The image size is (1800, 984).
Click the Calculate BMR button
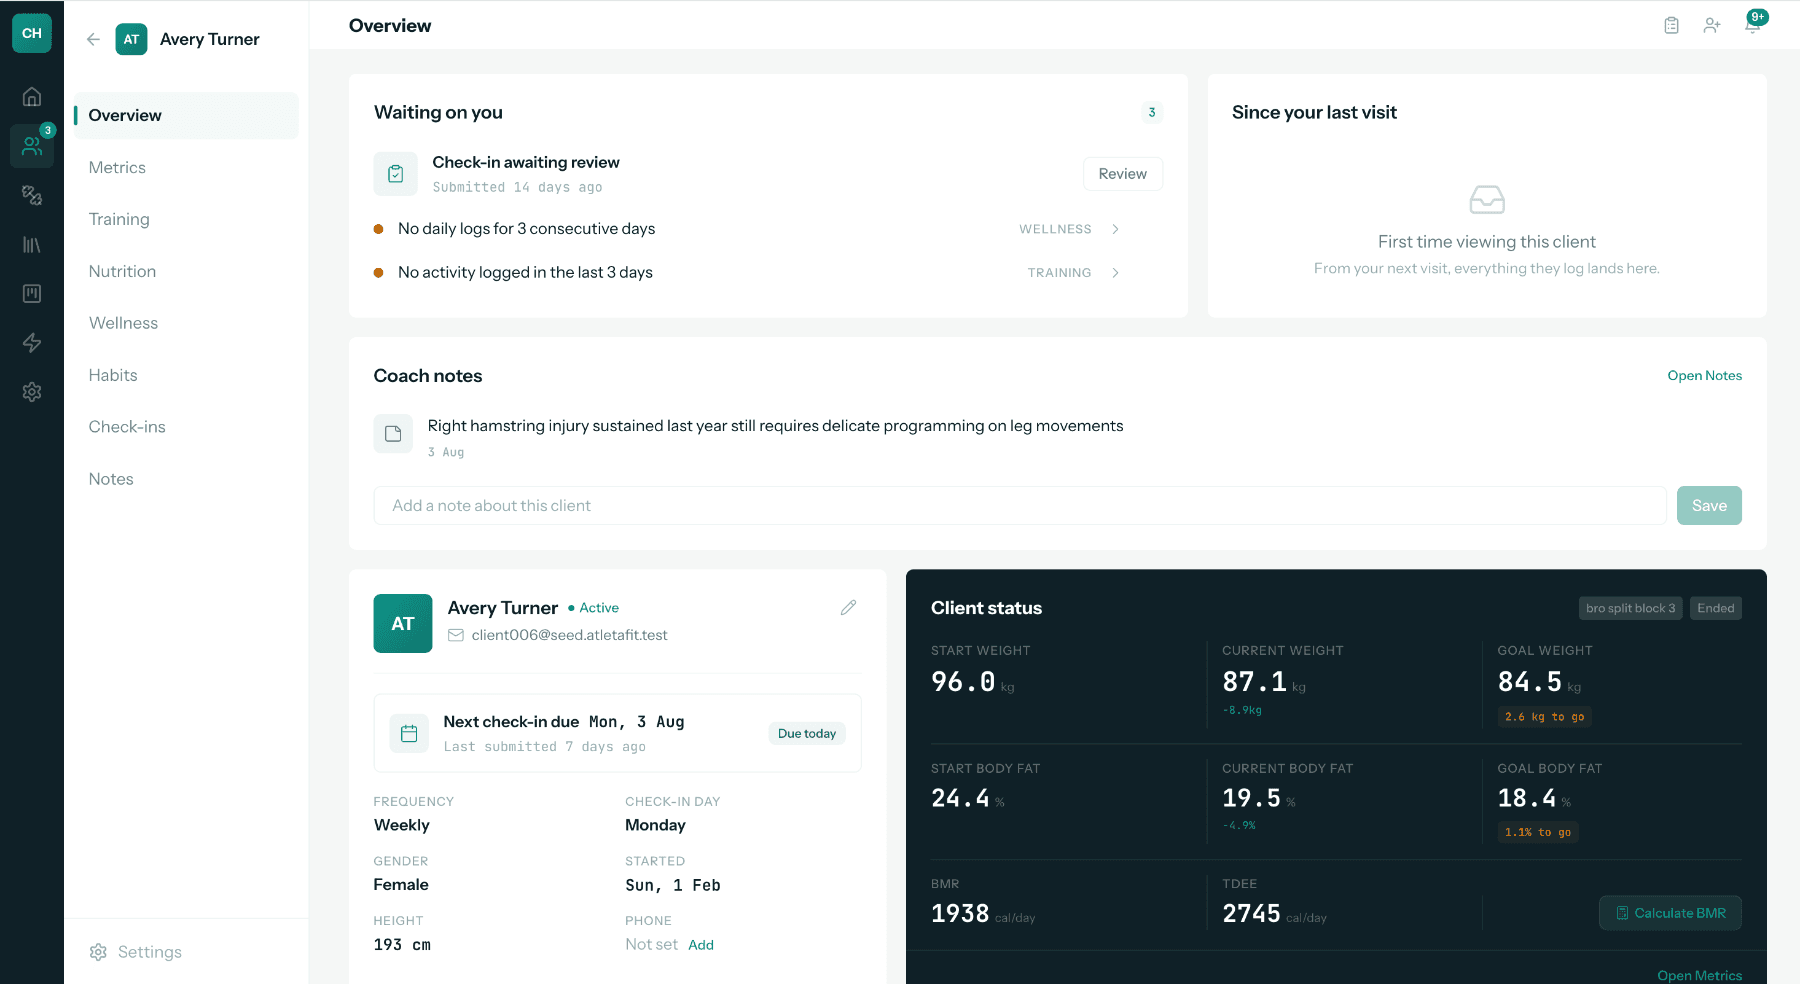point(1670,913)
